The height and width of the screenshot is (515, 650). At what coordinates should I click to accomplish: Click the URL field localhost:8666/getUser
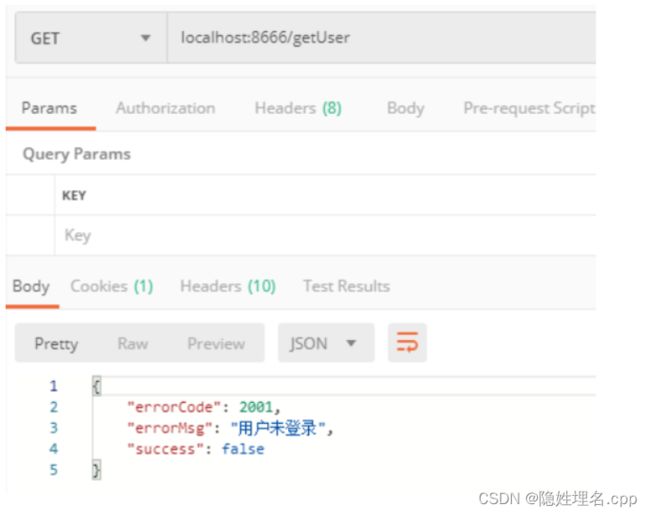[381, 38]
